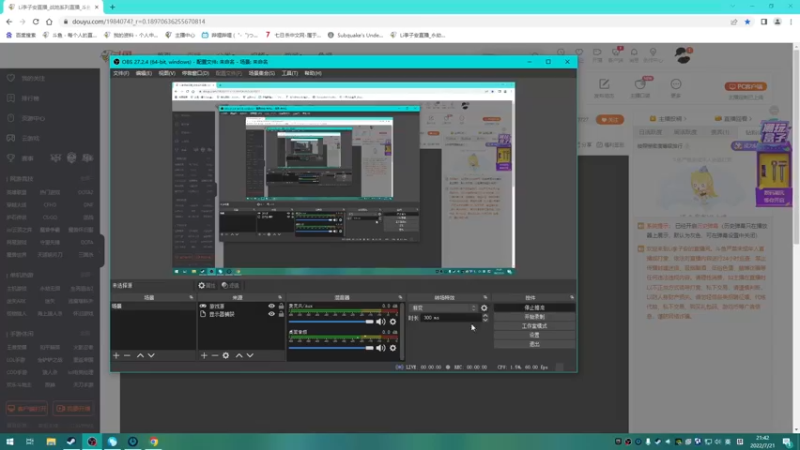Move the selected source up
This screenshot has width=800, height=450.
(239, 355)
